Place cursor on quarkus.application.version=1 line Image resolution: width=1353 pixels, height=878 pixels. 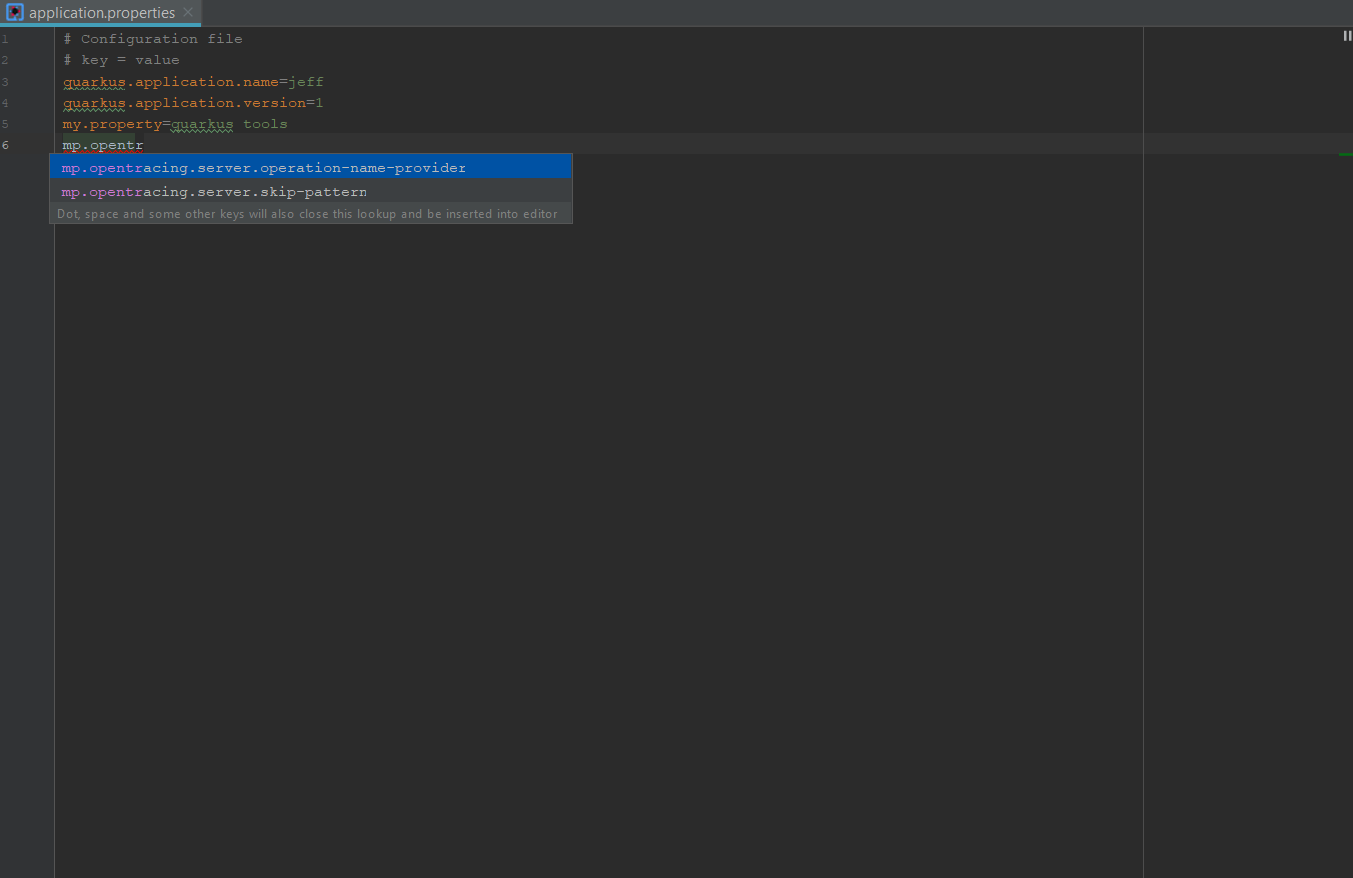193,103
